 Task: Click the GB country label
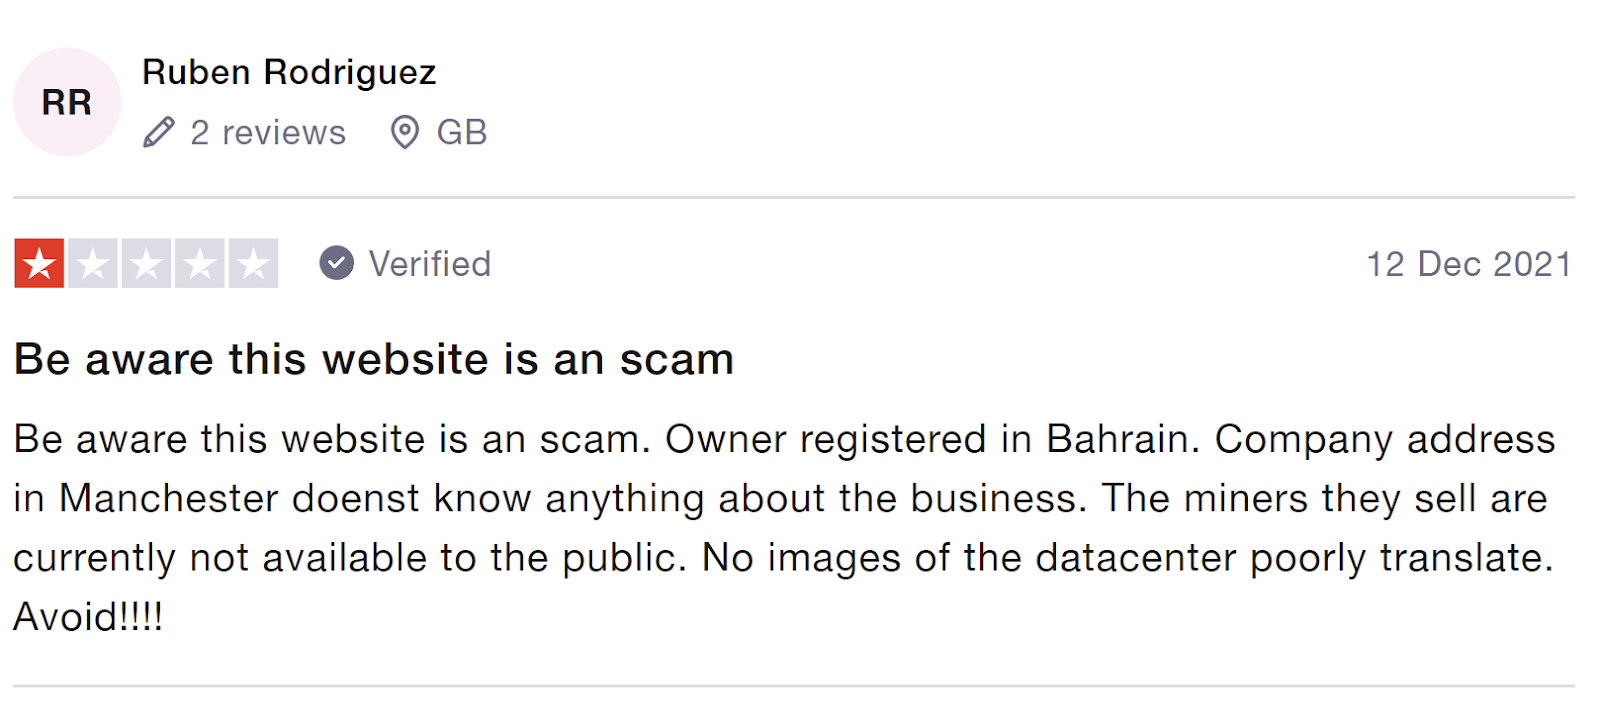pyautogui.click(x=461, y=132)
